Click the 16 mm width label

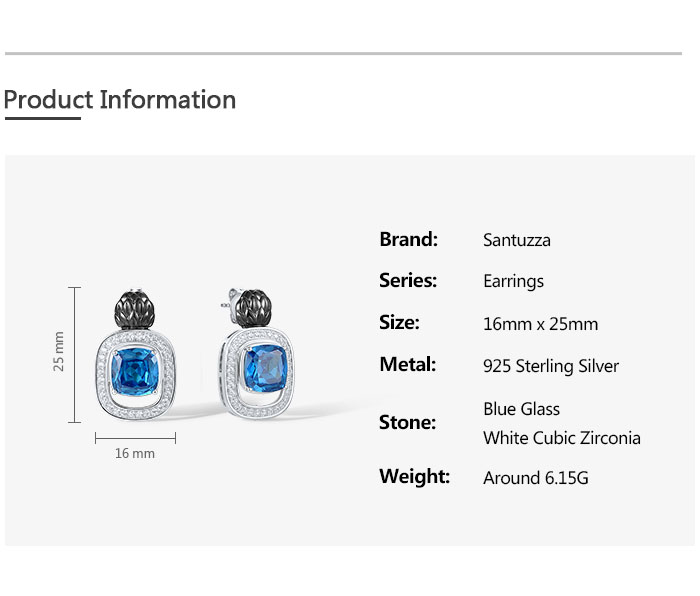click(135, 454)
